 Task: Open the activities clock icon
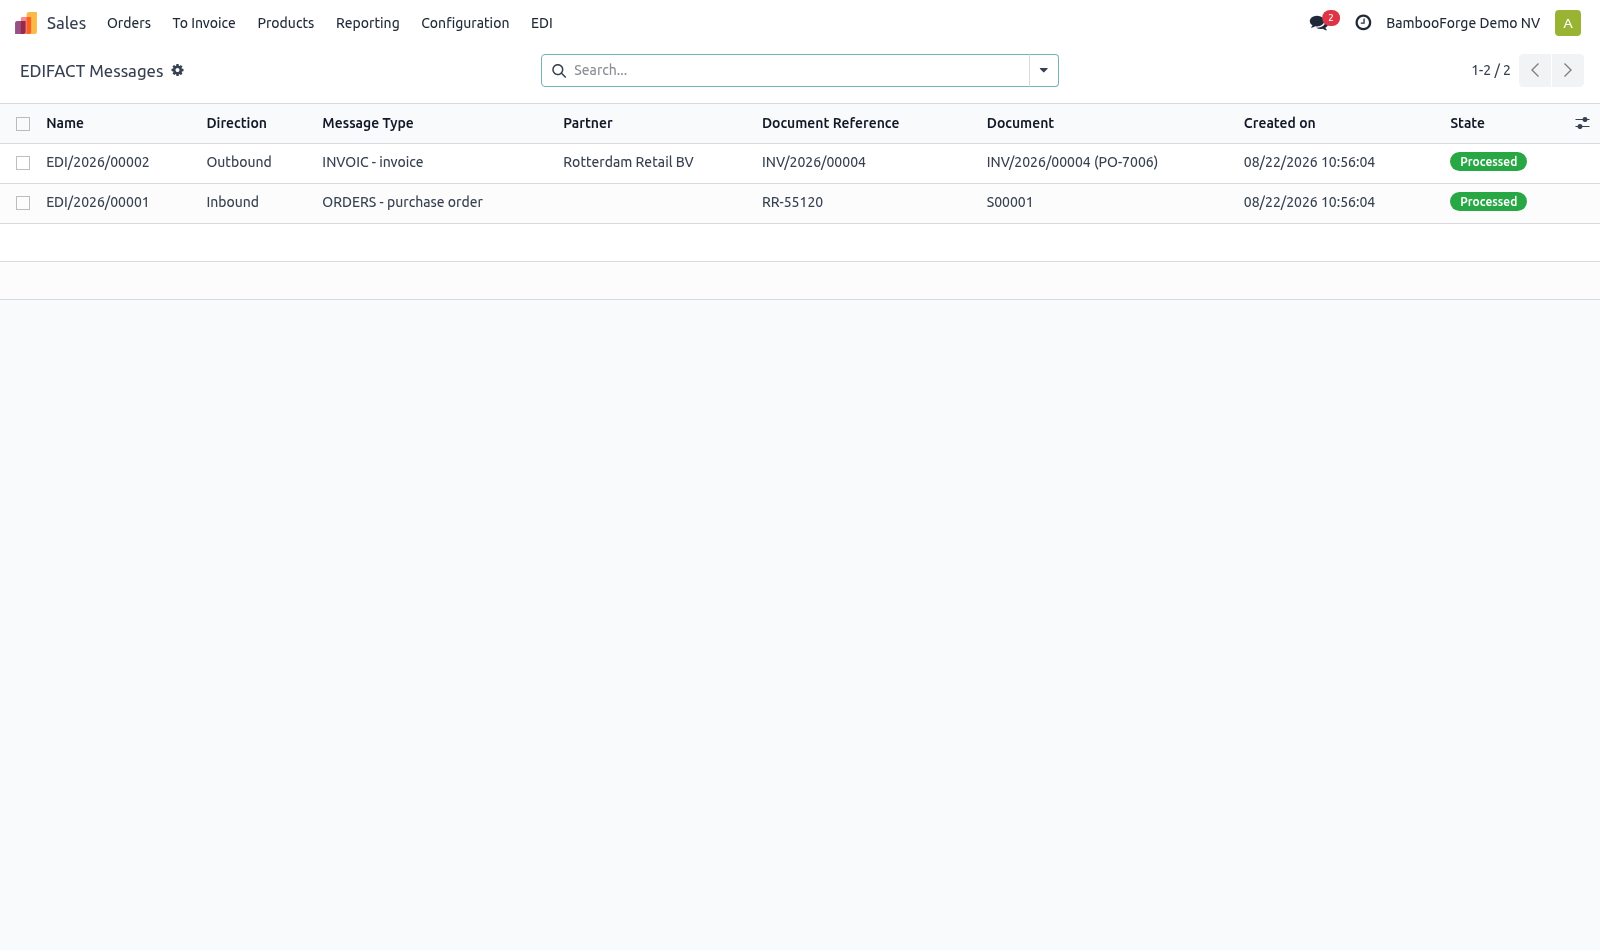[1363, 23]
